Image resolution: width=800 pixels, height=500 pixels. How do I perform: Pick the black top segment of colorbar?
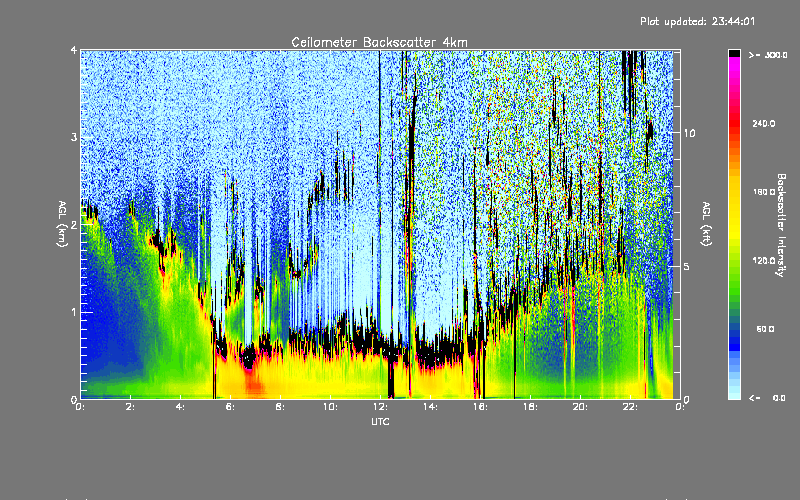coord(734,53)
